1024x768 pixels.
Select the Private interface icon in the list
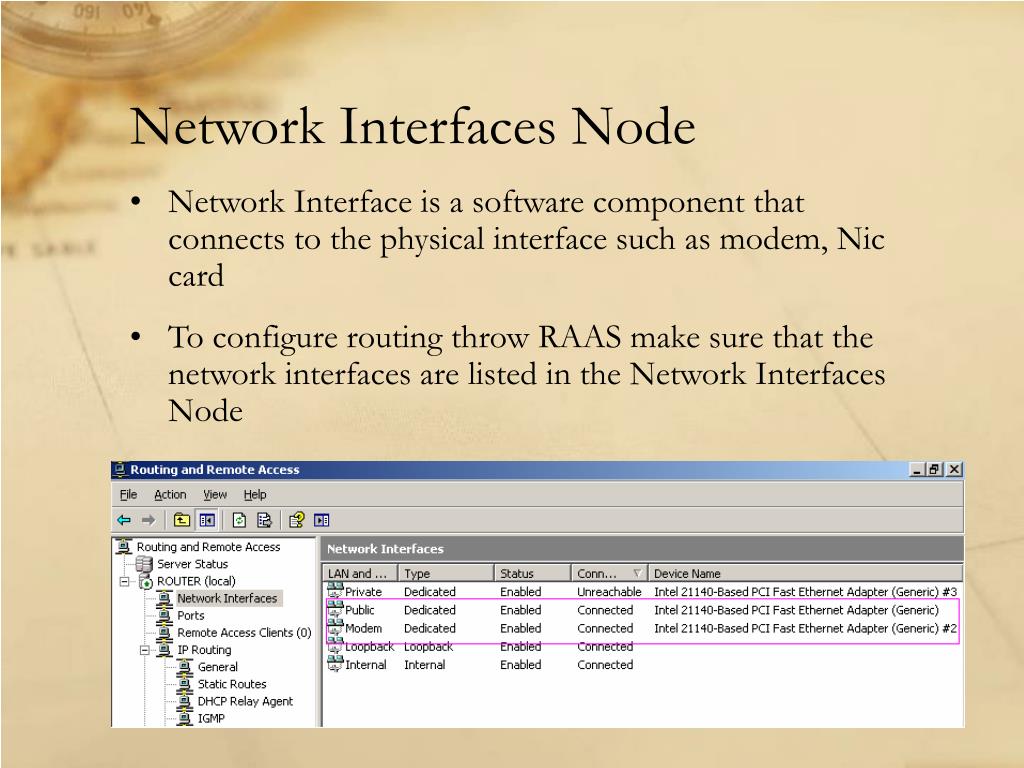tap(335, 591)
